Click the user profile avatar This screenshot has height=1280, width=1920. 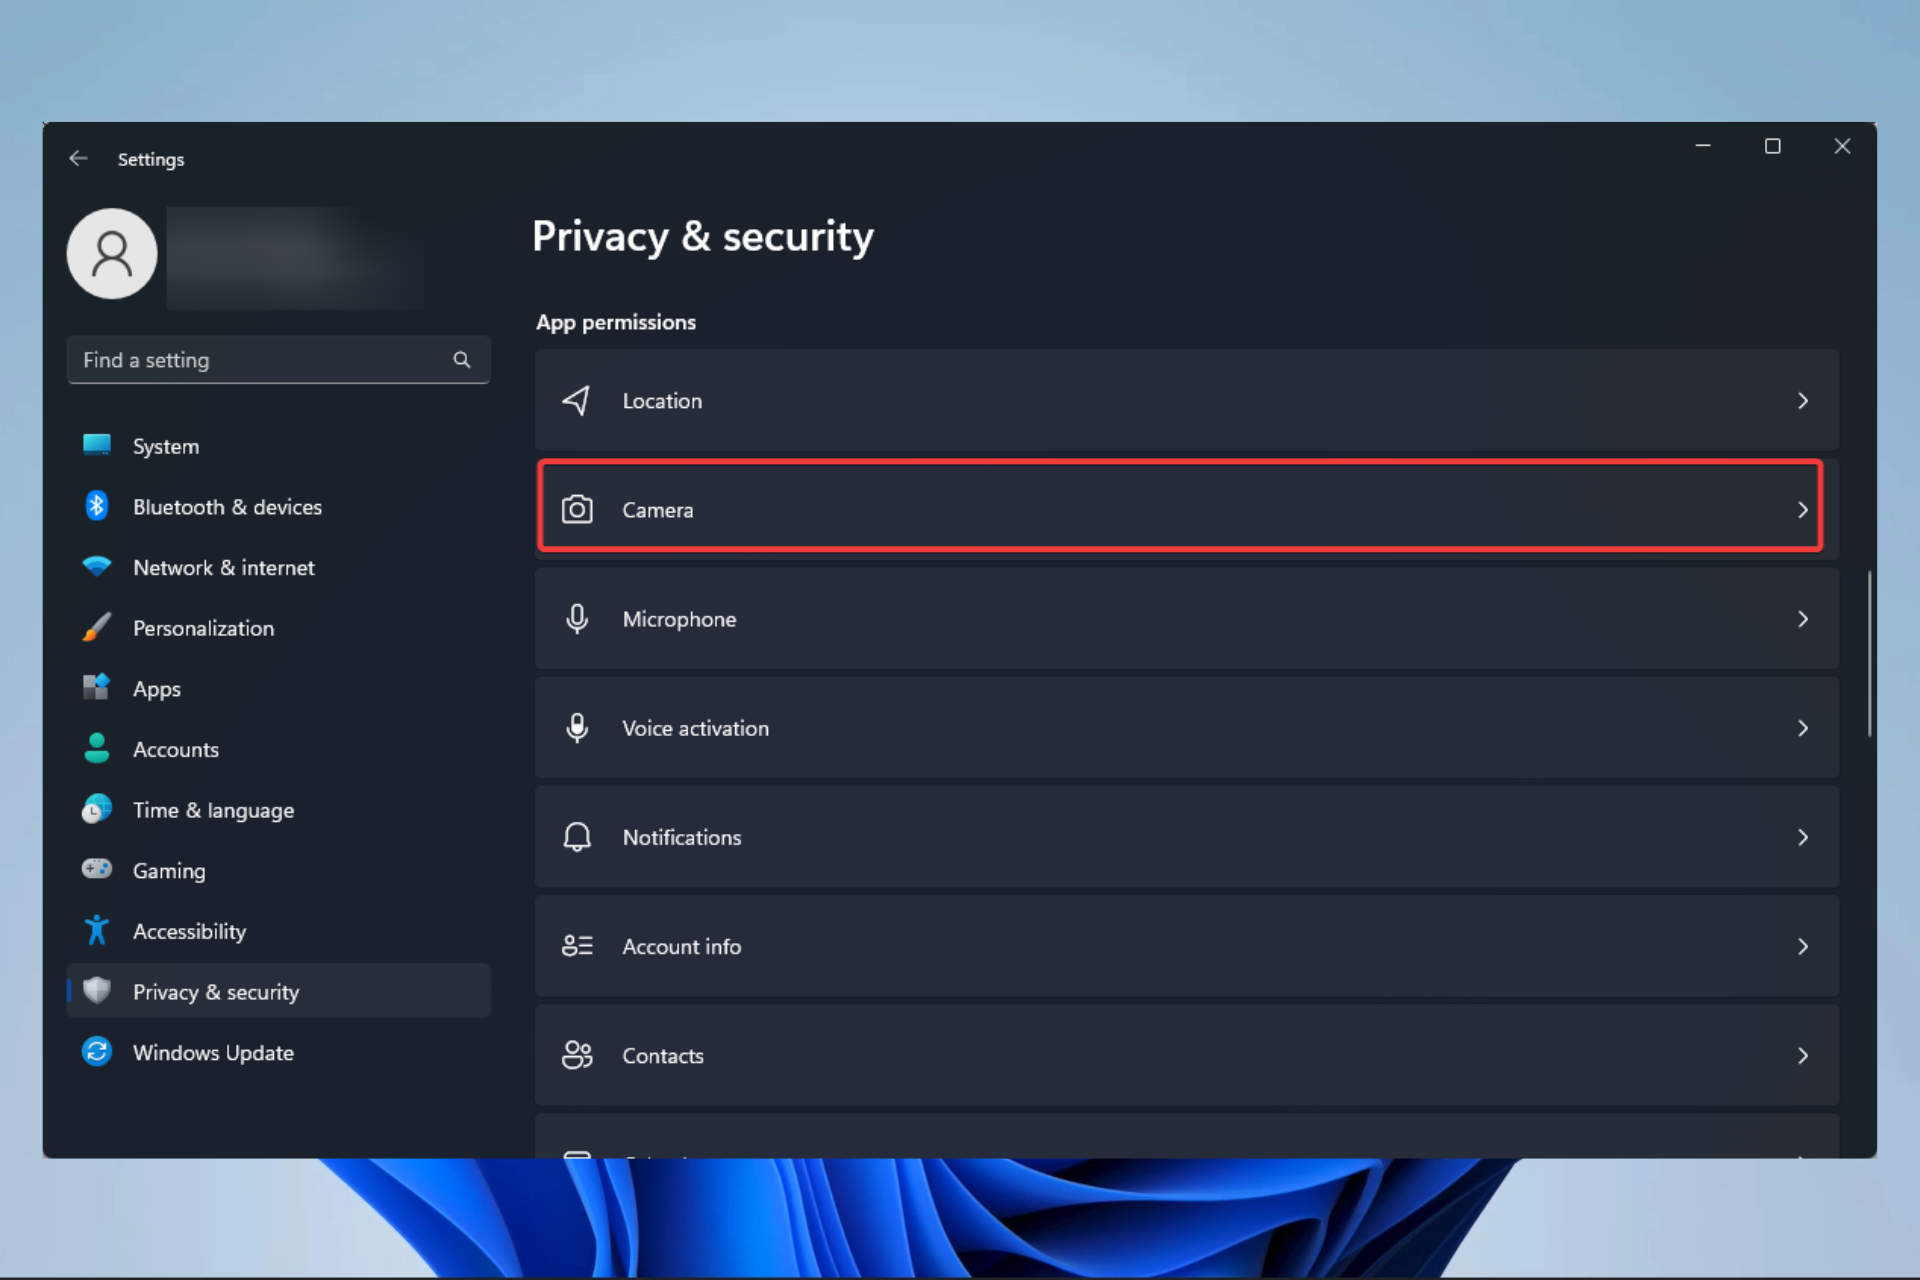(x=112, y=254)
